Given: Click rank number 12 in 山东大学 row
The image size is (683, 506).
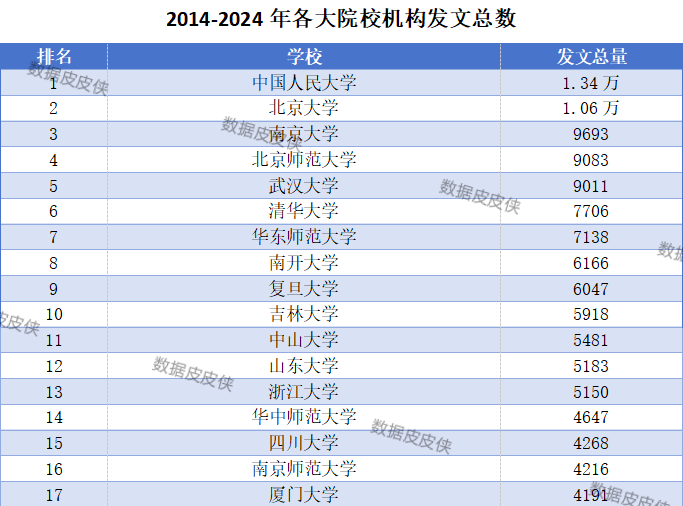Looking at the screenshot, I should (54, 366).
